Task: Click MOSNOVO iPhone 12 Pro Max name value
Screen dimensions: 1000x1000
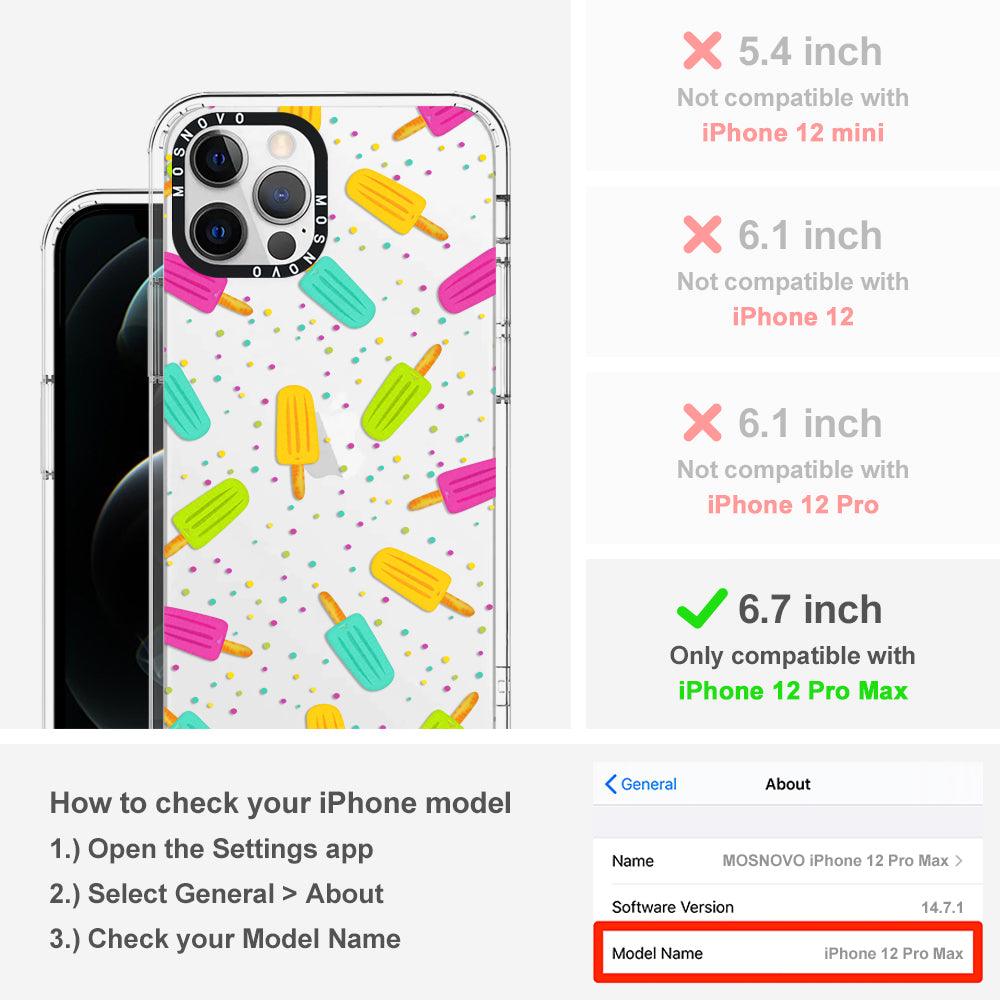Action: coord(835,860)
